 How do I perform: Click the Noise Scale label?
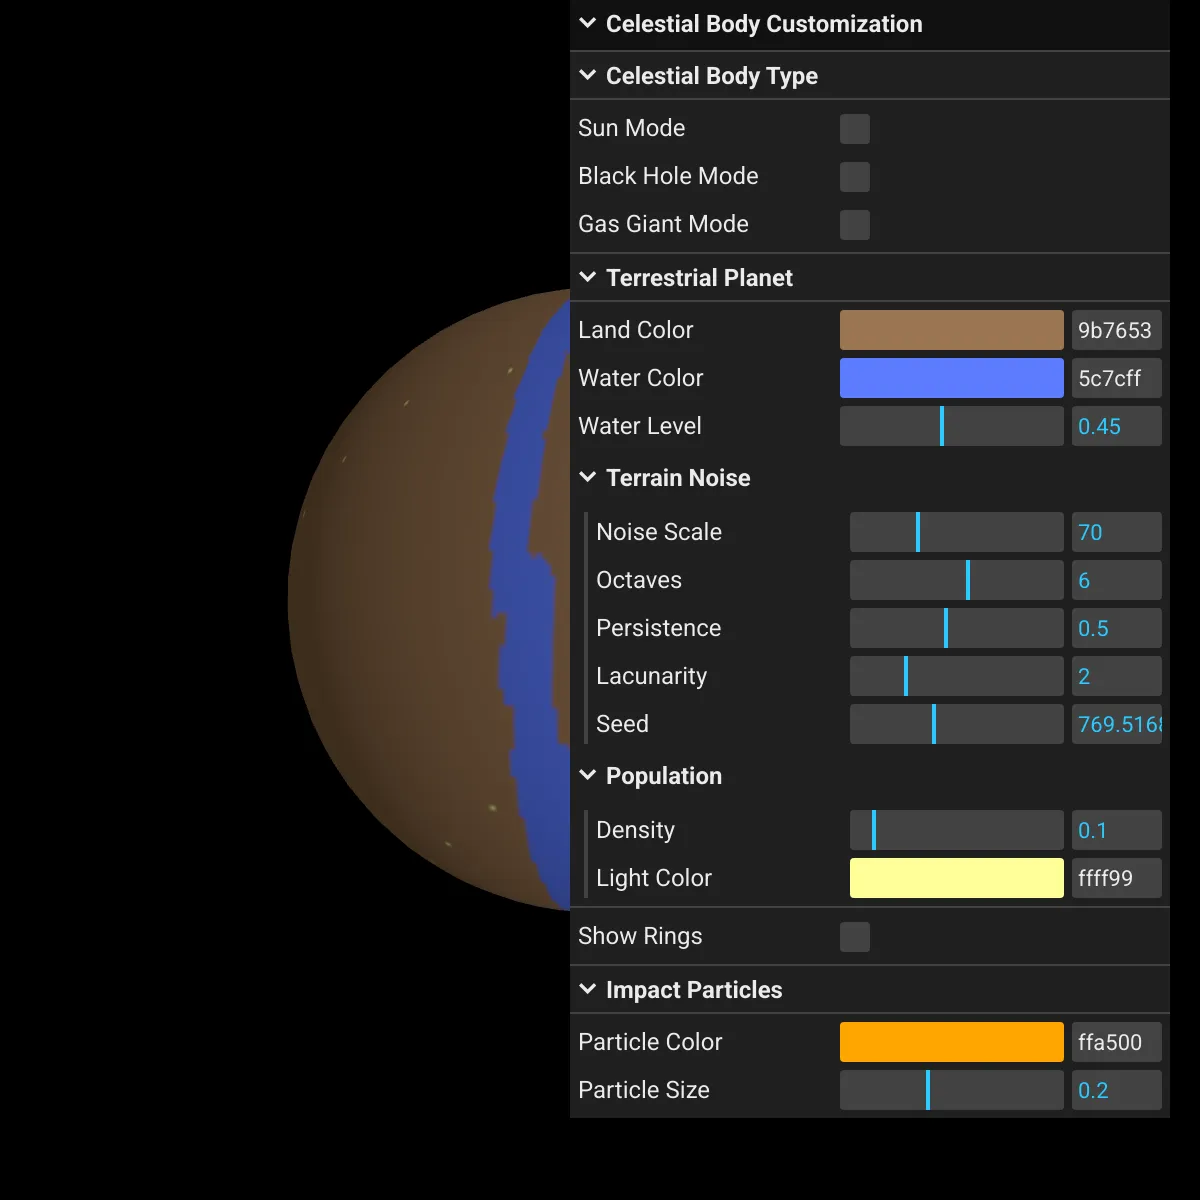(x=659, y=532)
